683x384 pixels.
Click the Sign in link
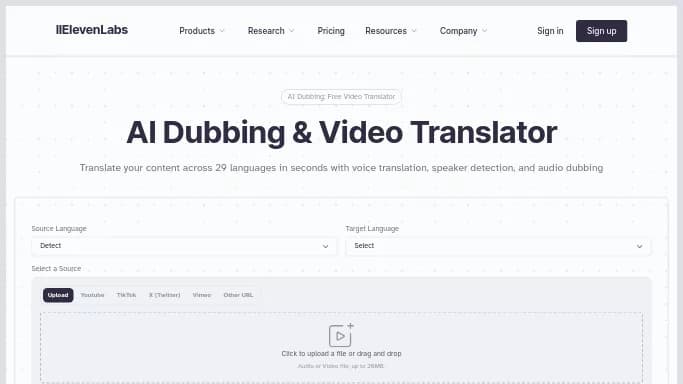pyautogui.click(x=550, y=31)
